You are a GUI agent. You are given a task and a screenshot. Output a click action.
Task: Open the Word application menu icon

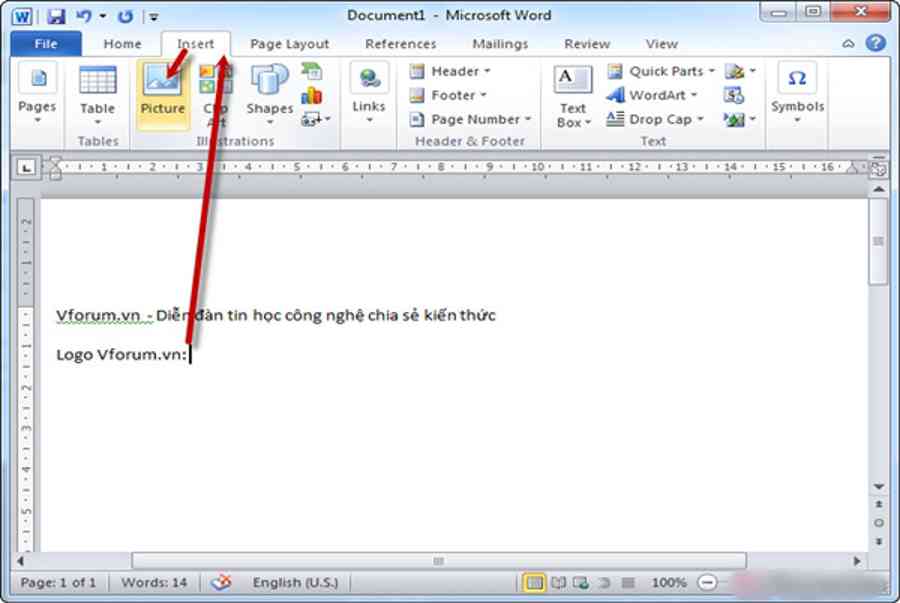pos(22,16)
